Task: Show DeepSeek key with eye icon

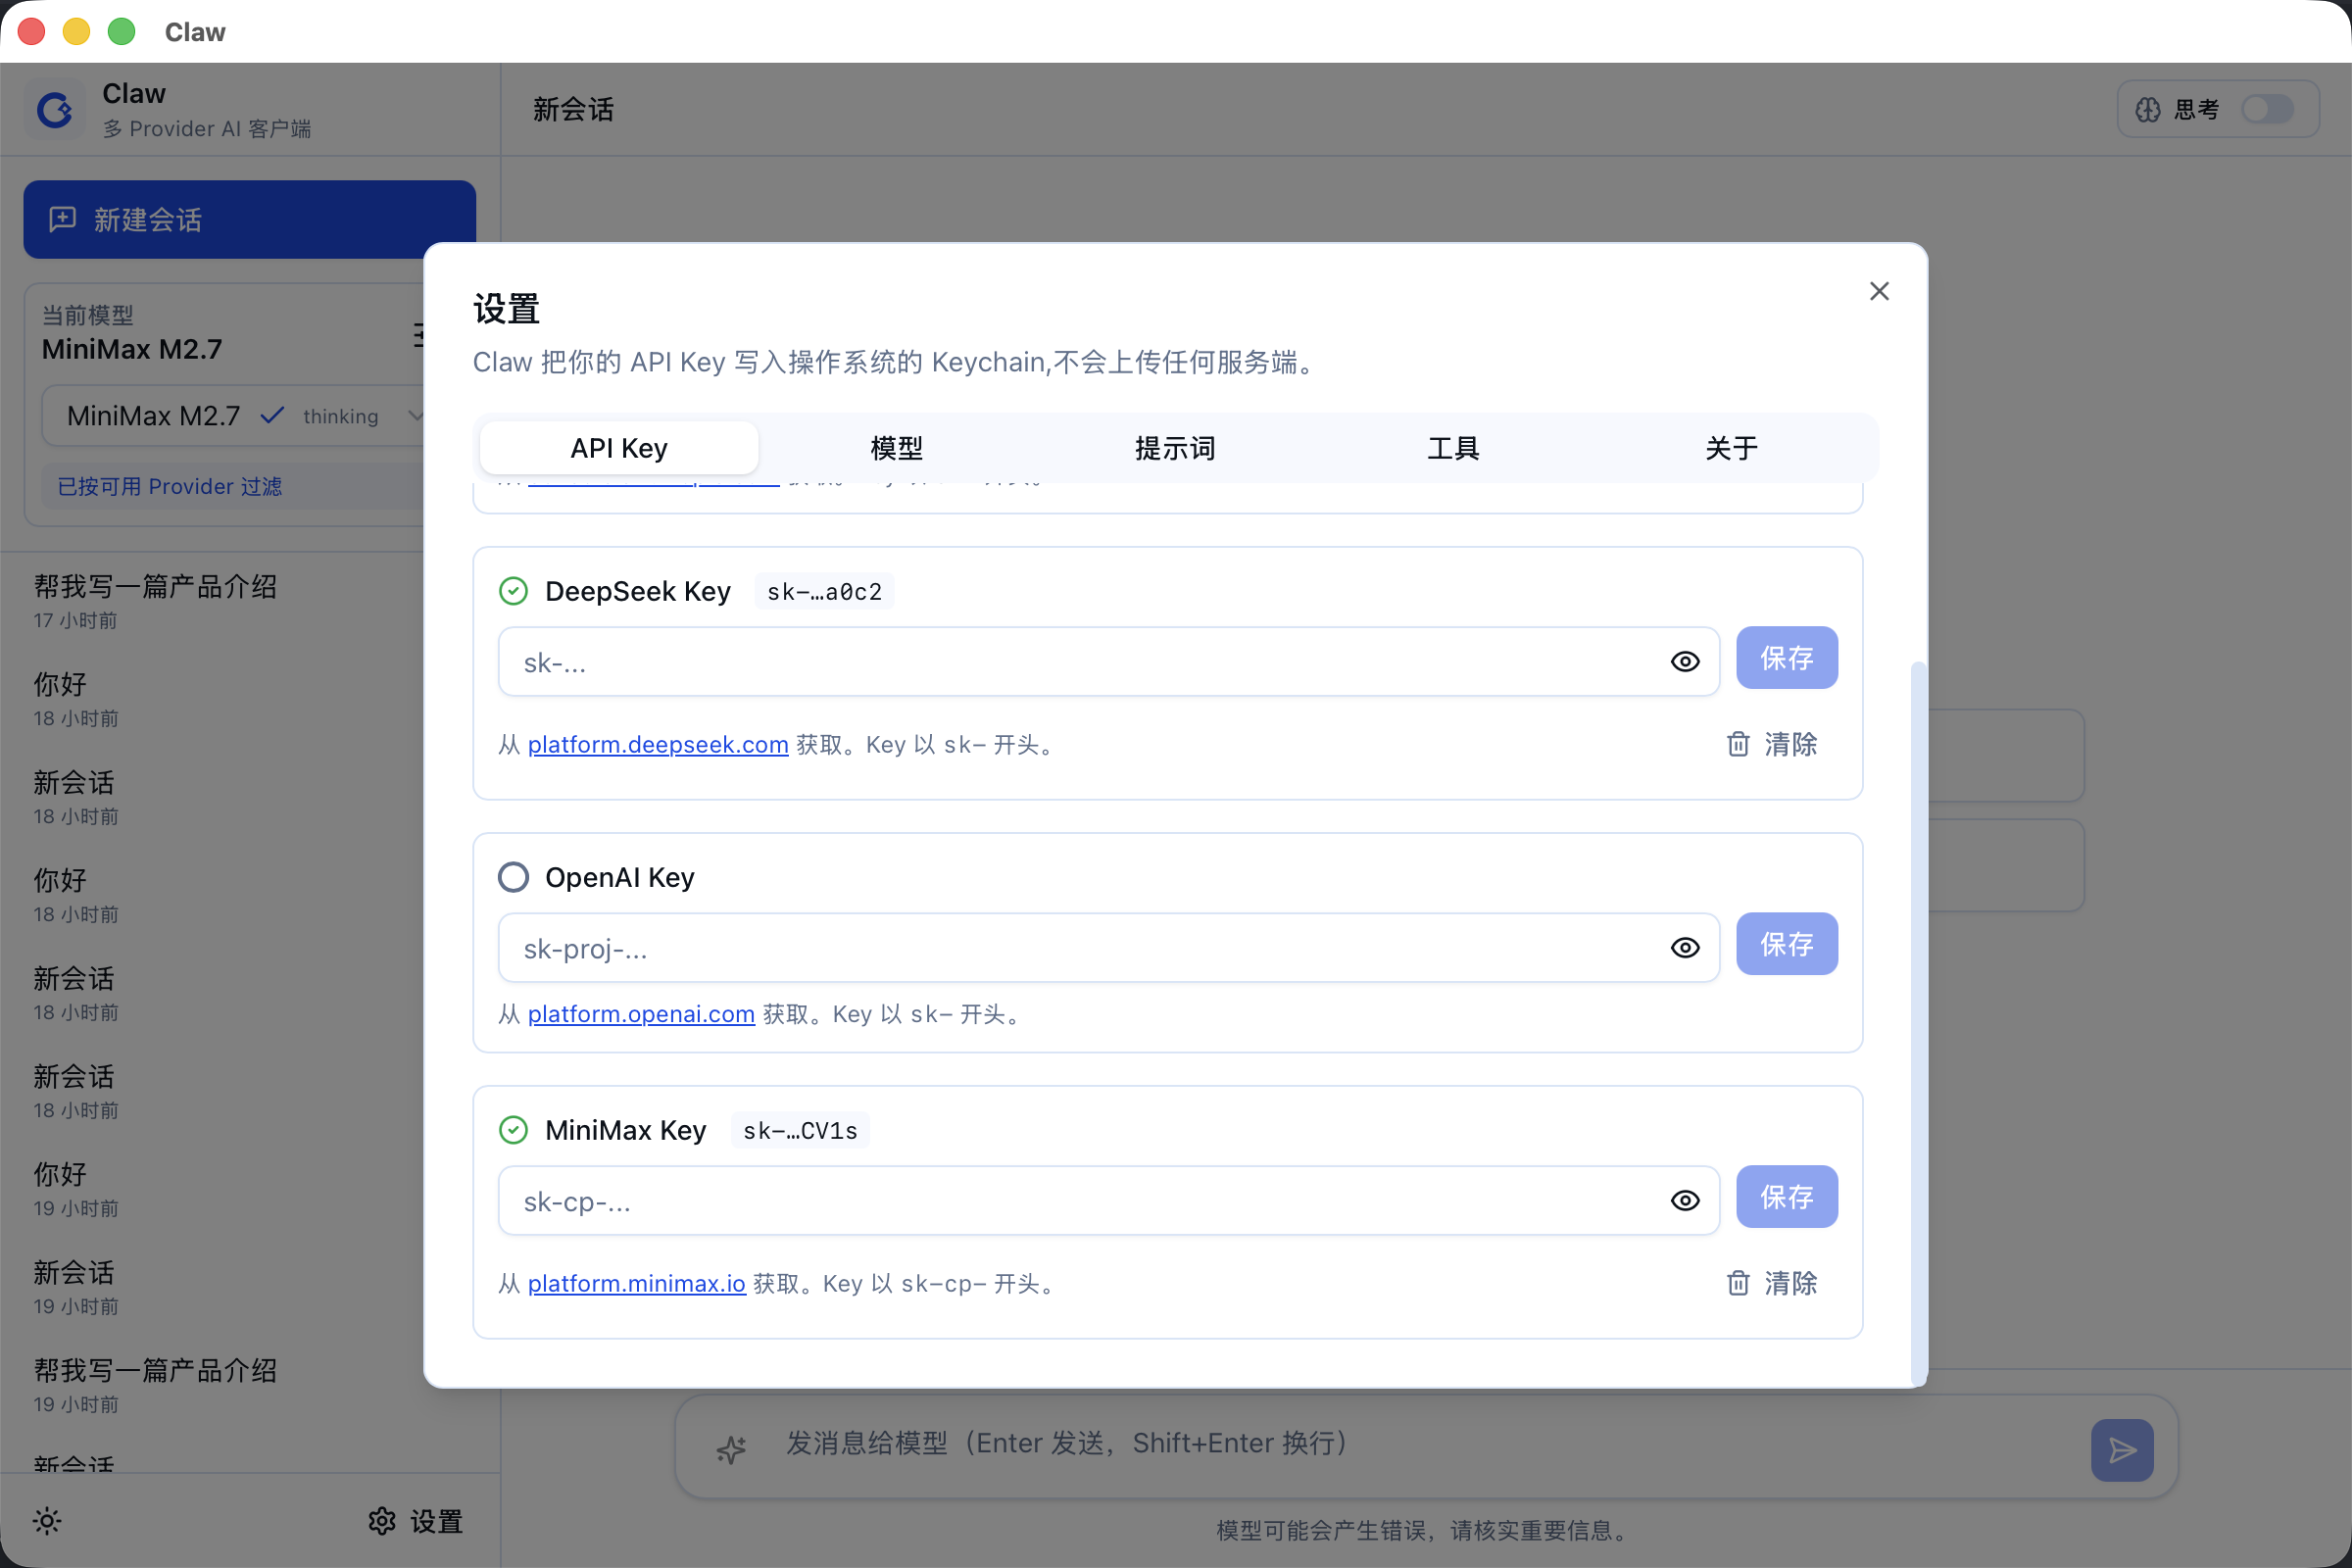Action: 1685,662
